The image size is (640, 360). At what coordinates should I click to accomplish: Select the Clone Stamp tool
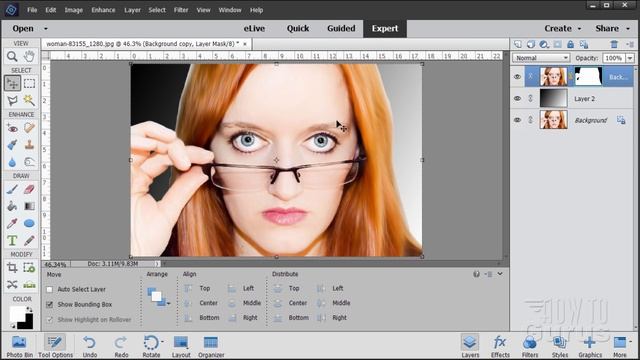29,145
